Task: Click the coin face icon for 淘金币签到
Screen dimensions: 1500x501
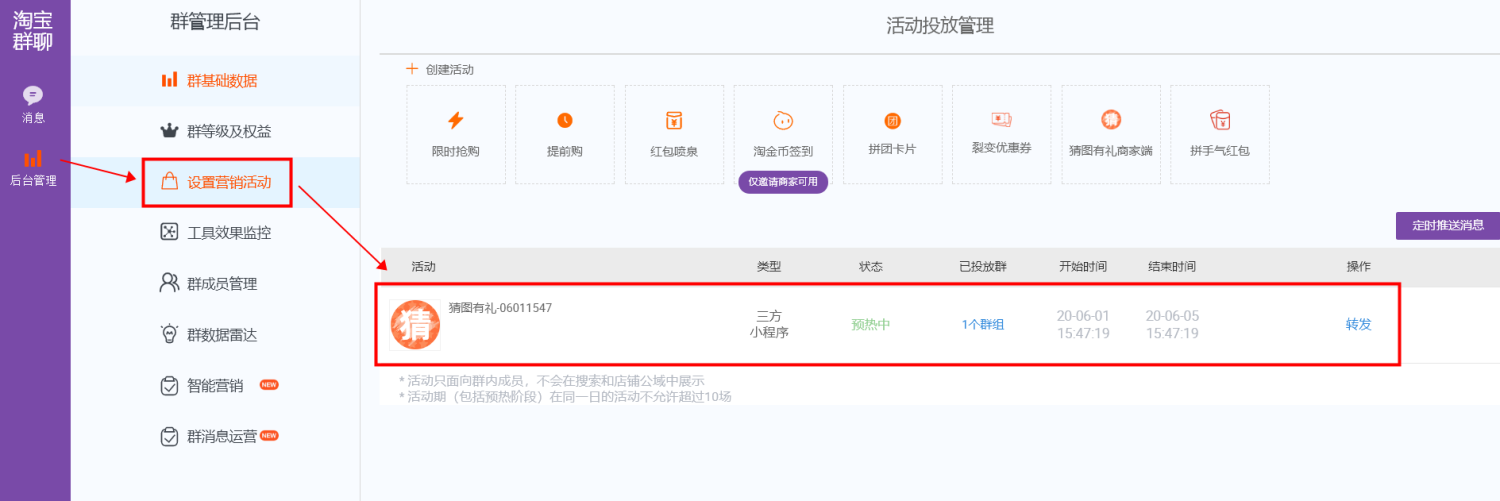Action: click(x=783, y=120)
